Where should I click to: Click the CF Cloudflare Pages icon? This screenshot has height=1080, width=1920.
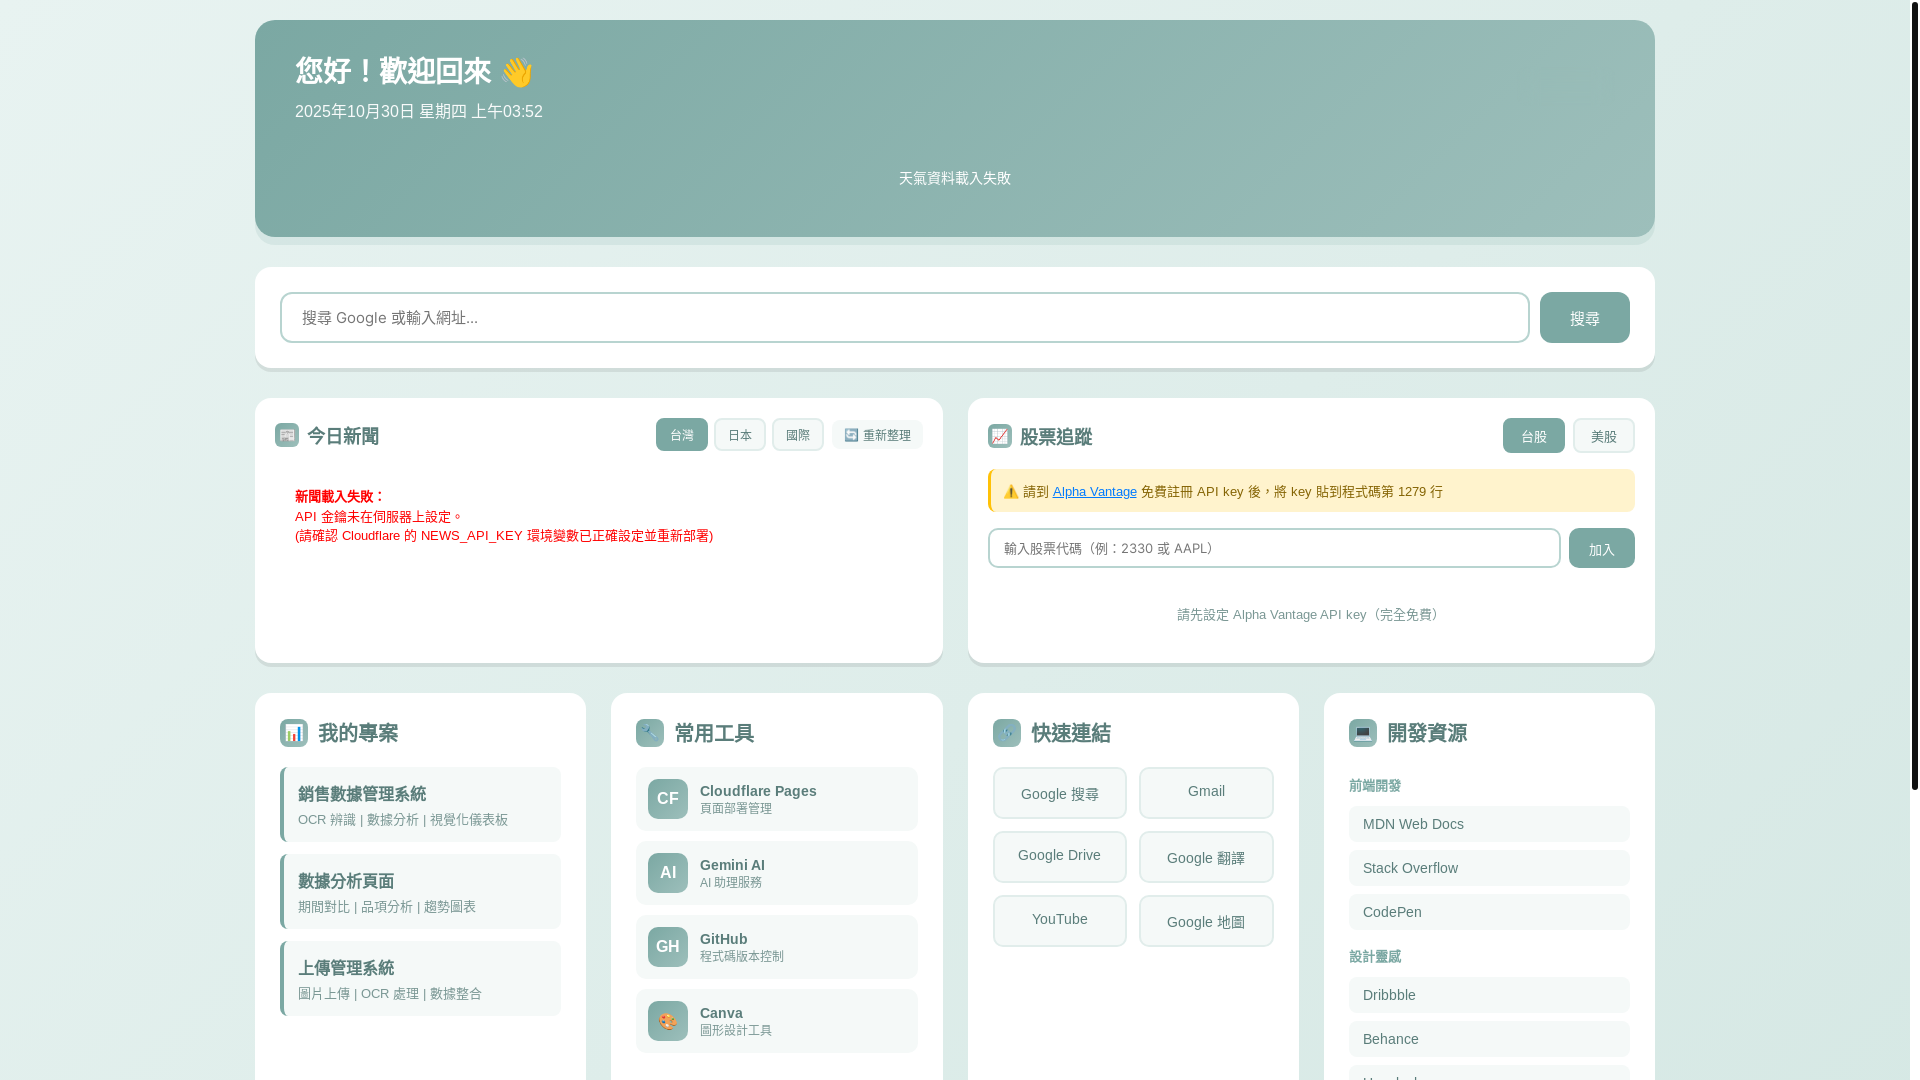pos(667,799)
